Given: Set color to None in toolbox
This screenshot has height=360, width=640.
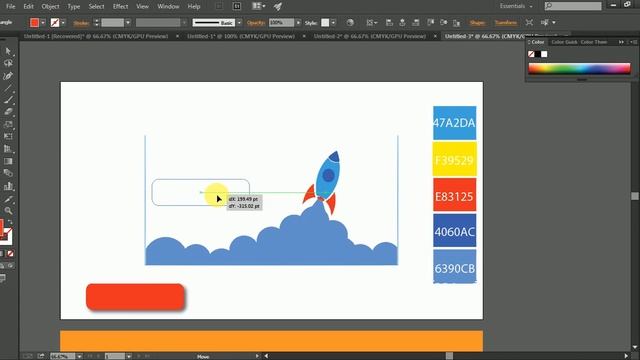Looking at the screenshot, I should (10, 253).
